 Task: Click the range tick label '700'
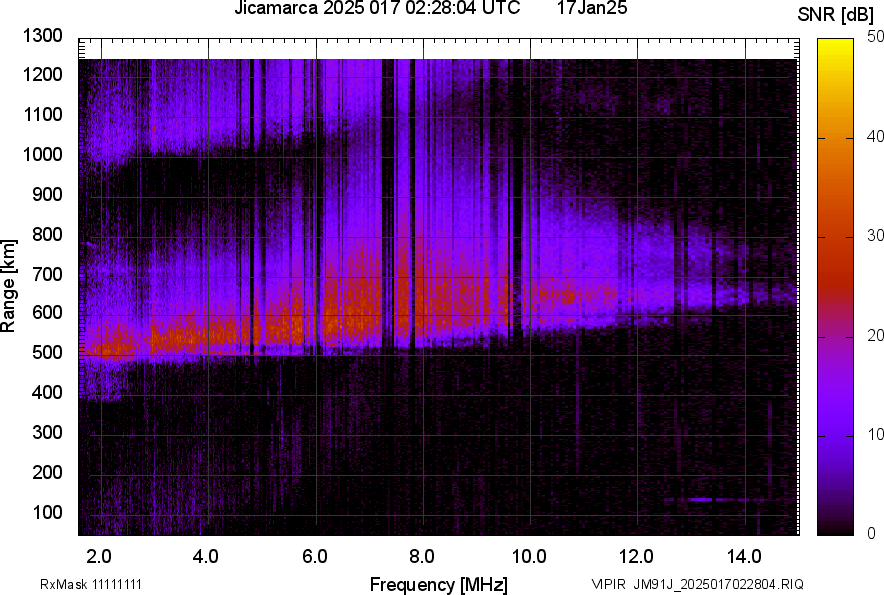pos(47,274)
